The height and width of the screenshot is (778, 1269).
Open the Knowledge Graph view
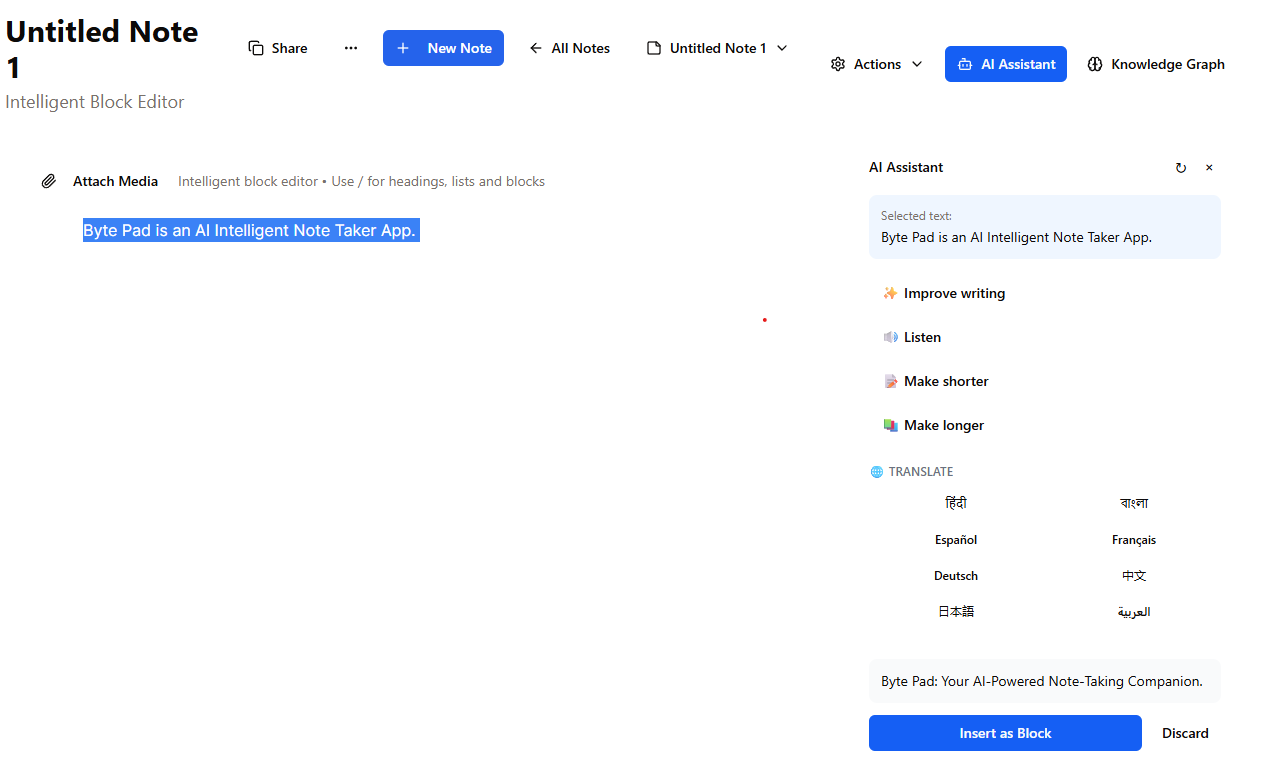pos(1156,64)
